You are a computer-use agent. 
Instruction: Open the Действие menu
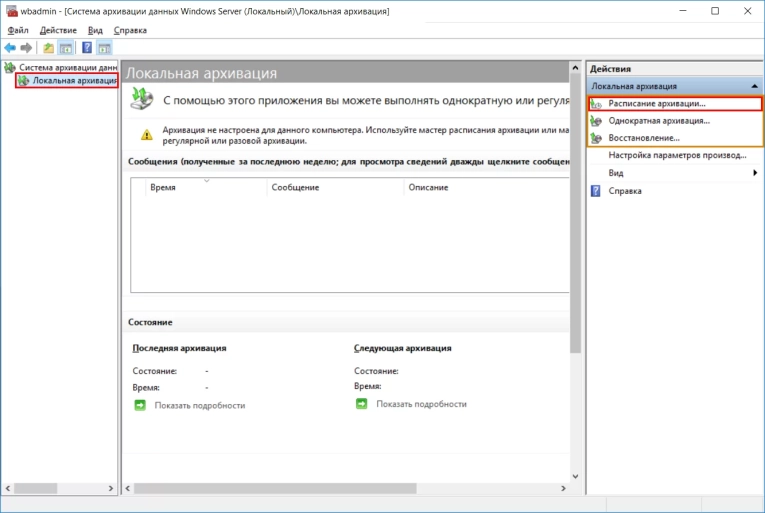(58, 30)
